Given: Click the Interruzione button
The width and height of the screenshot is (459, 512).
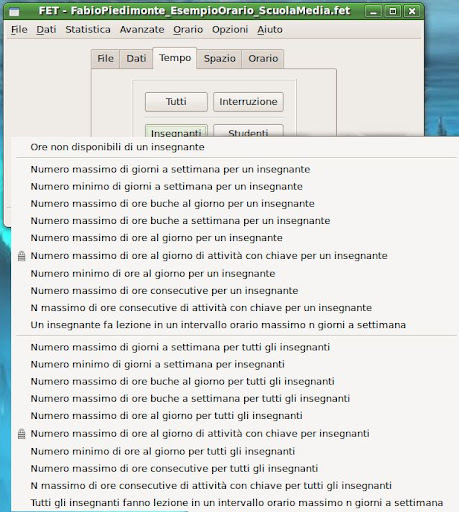Looking at the screenshot, I should pyautogui.click(x=248, y=102).
